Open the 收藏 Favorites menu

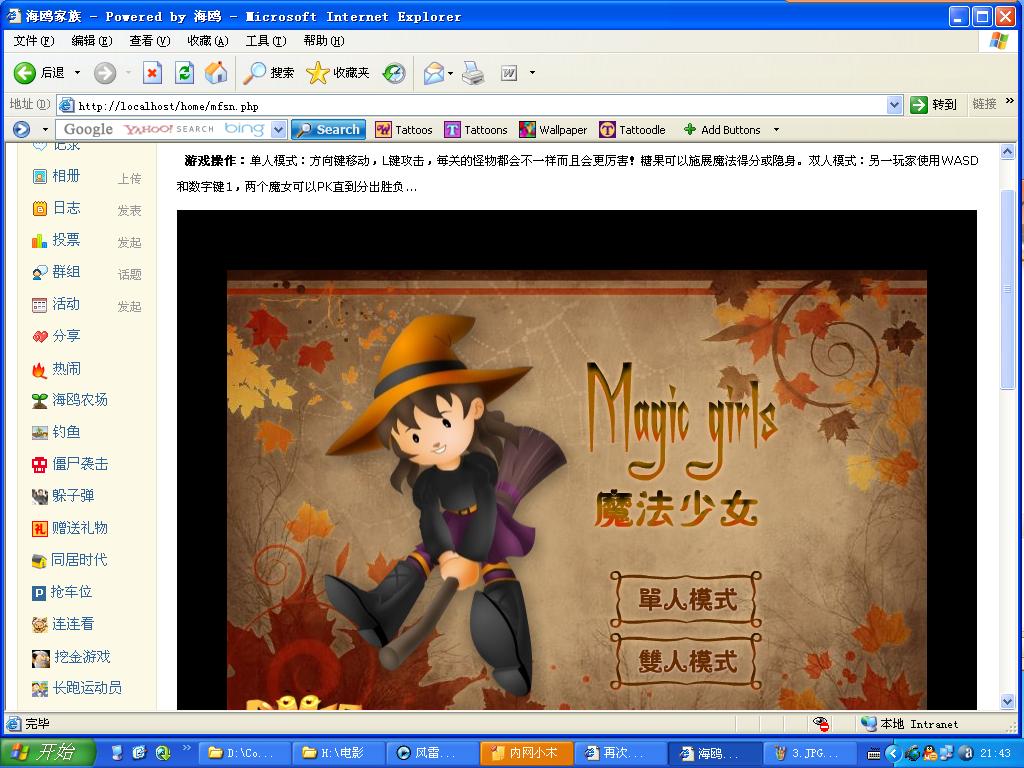[x=208, y=41]
